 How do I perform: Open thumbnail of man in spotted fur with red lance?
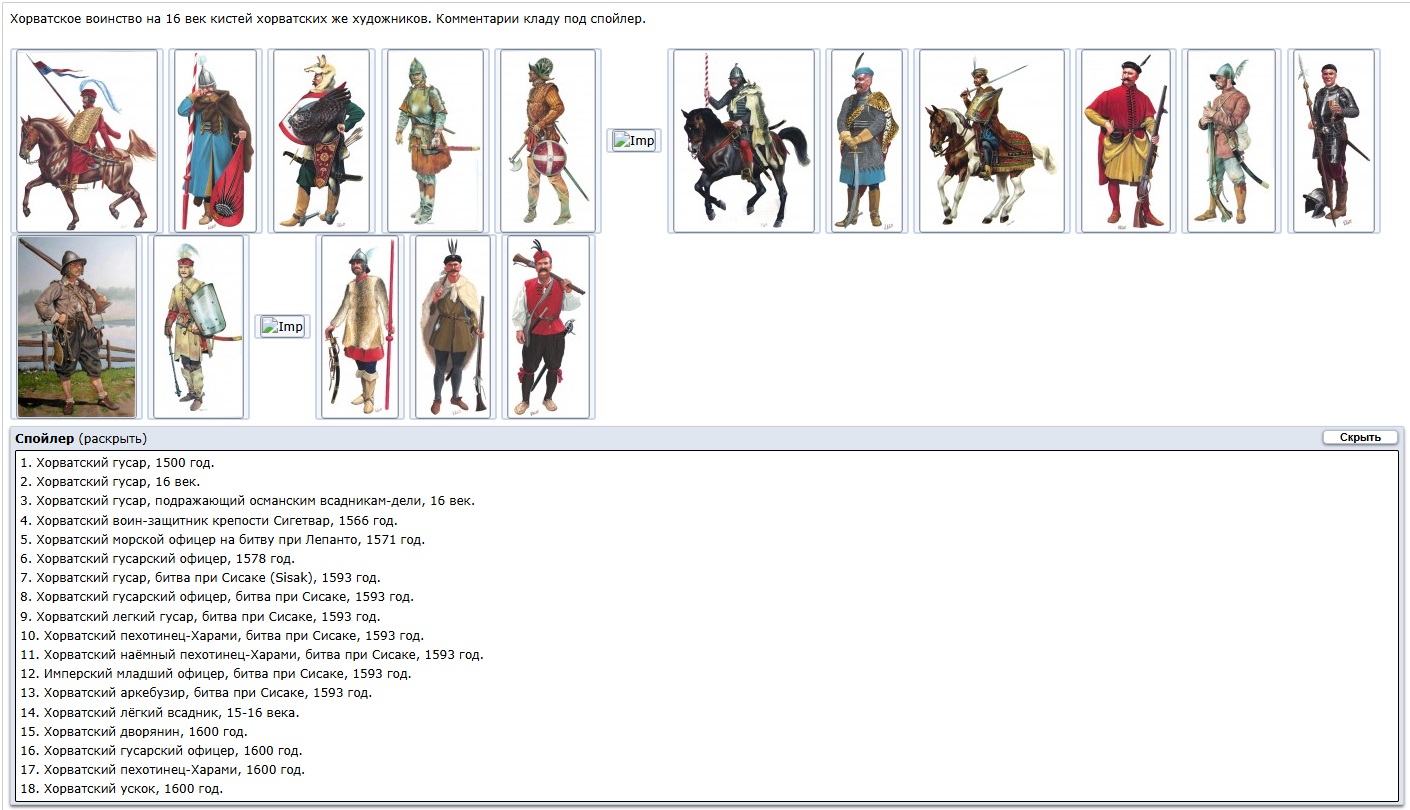point(359,326)
